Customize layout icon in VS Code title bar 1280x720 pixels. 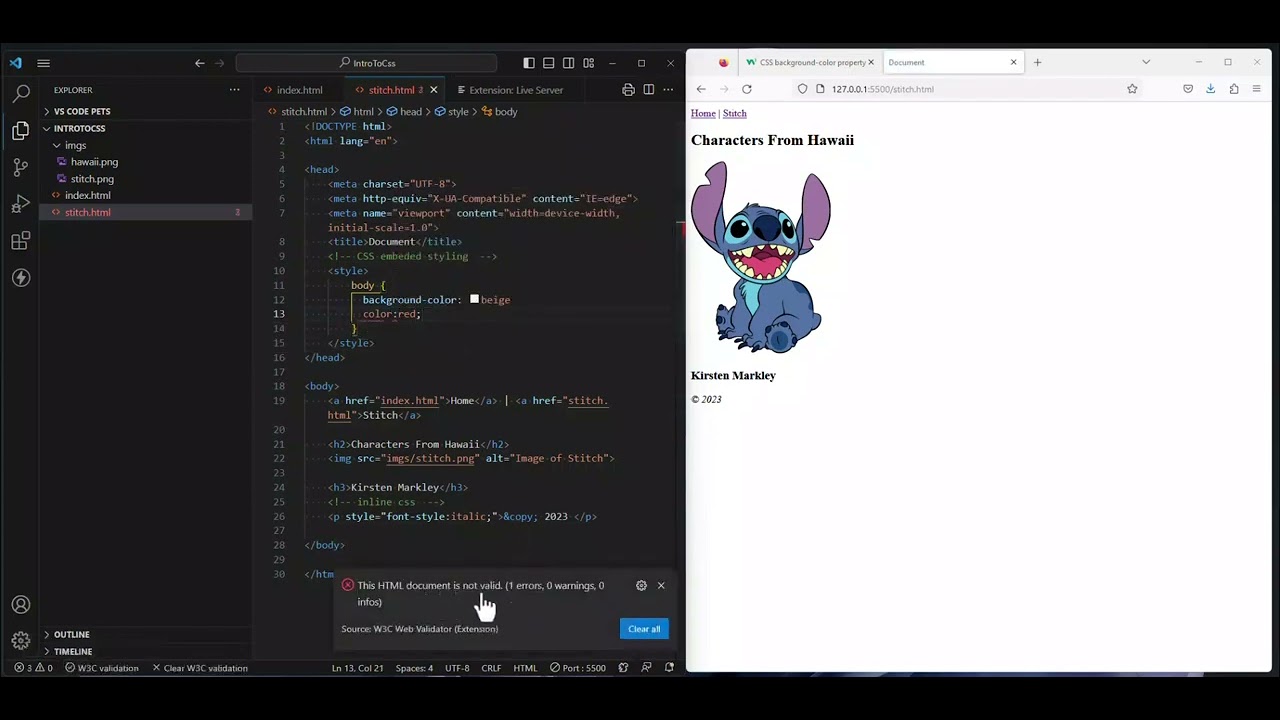pos(588,63)
